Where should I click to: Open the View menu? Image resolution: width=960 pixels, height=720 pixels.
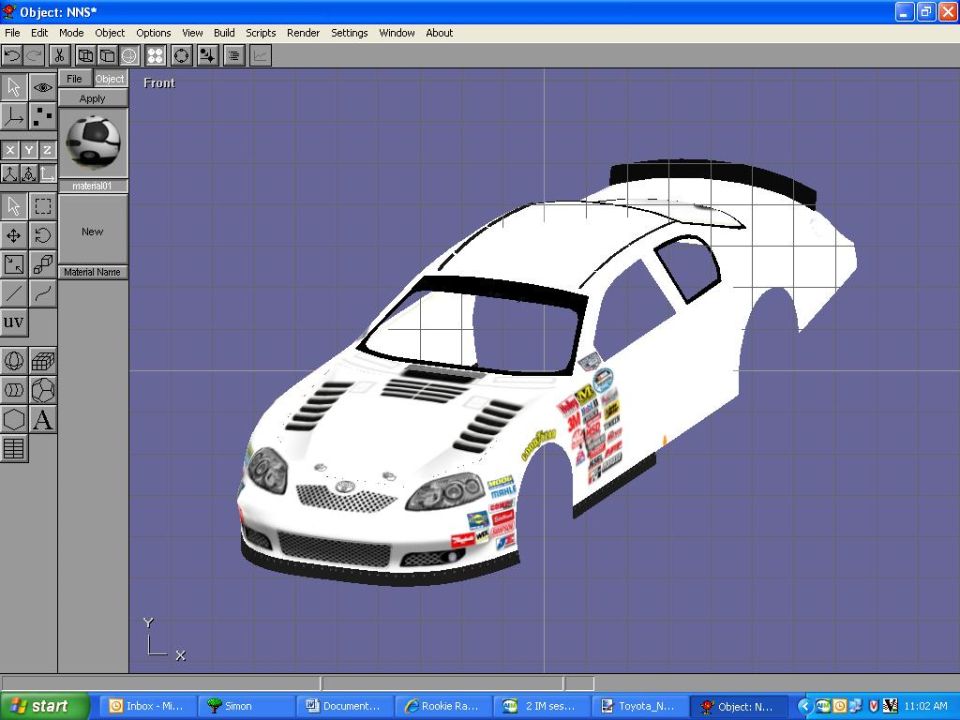coord(192,33)
